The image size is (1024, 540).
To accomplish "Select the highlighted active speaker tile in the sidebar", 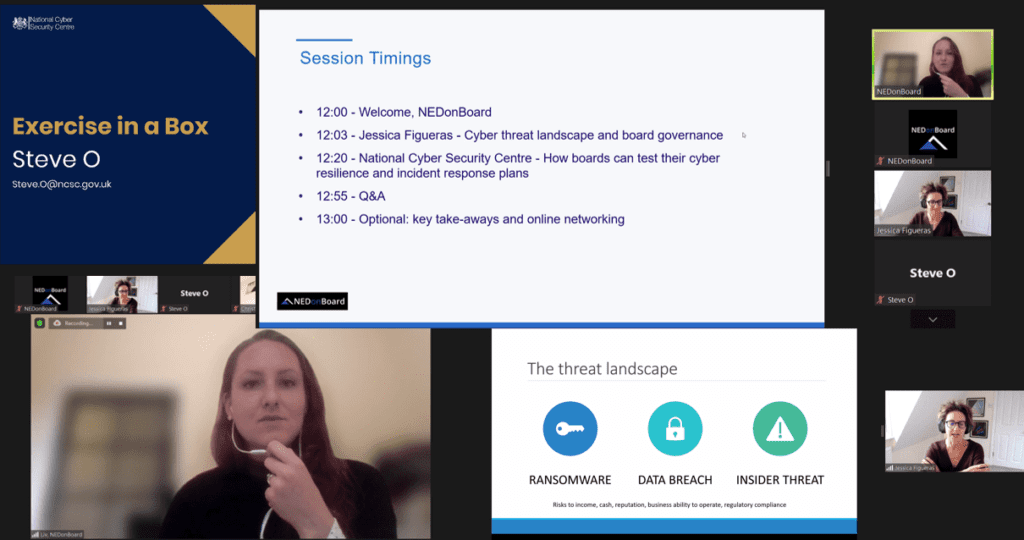I will [933, 64].
